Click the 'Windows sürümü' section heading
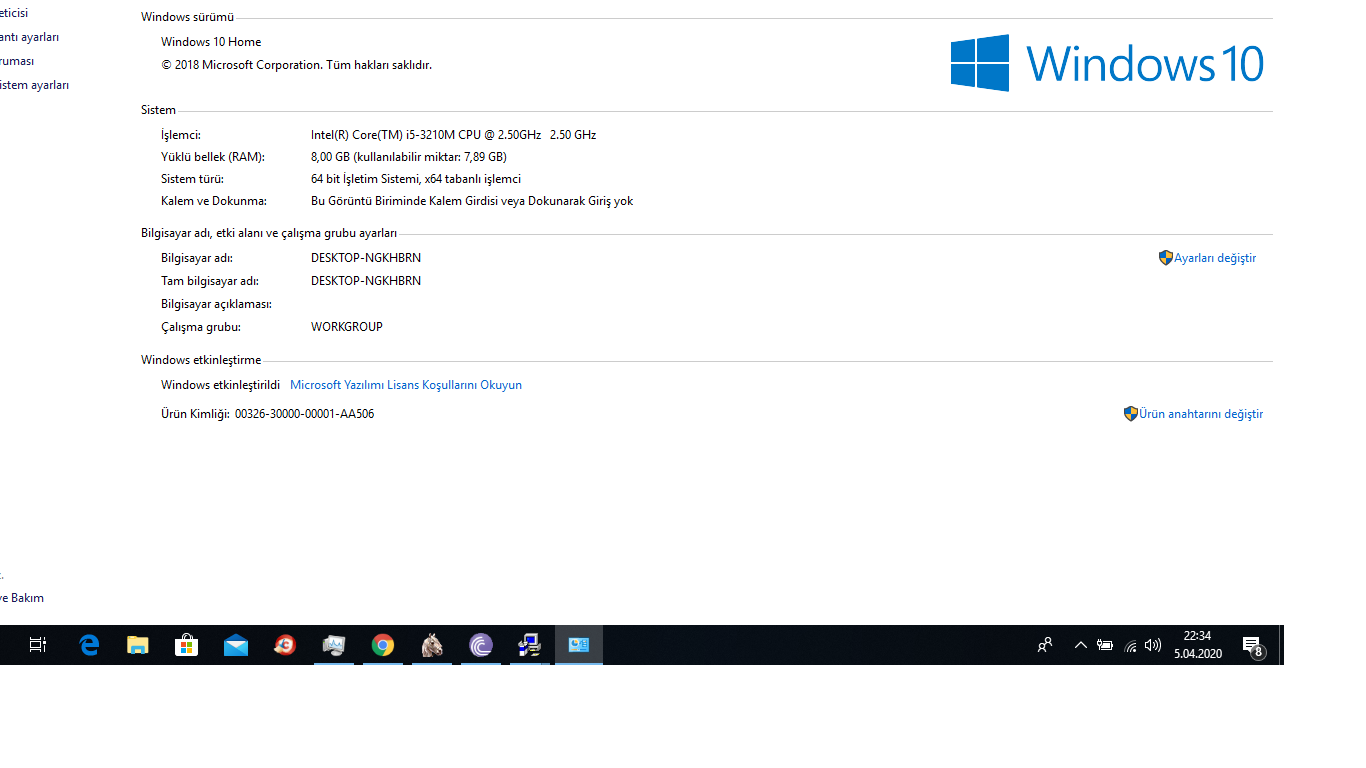Image resolution: width=1366 pixels, height=768 pixels. (188, 17)
